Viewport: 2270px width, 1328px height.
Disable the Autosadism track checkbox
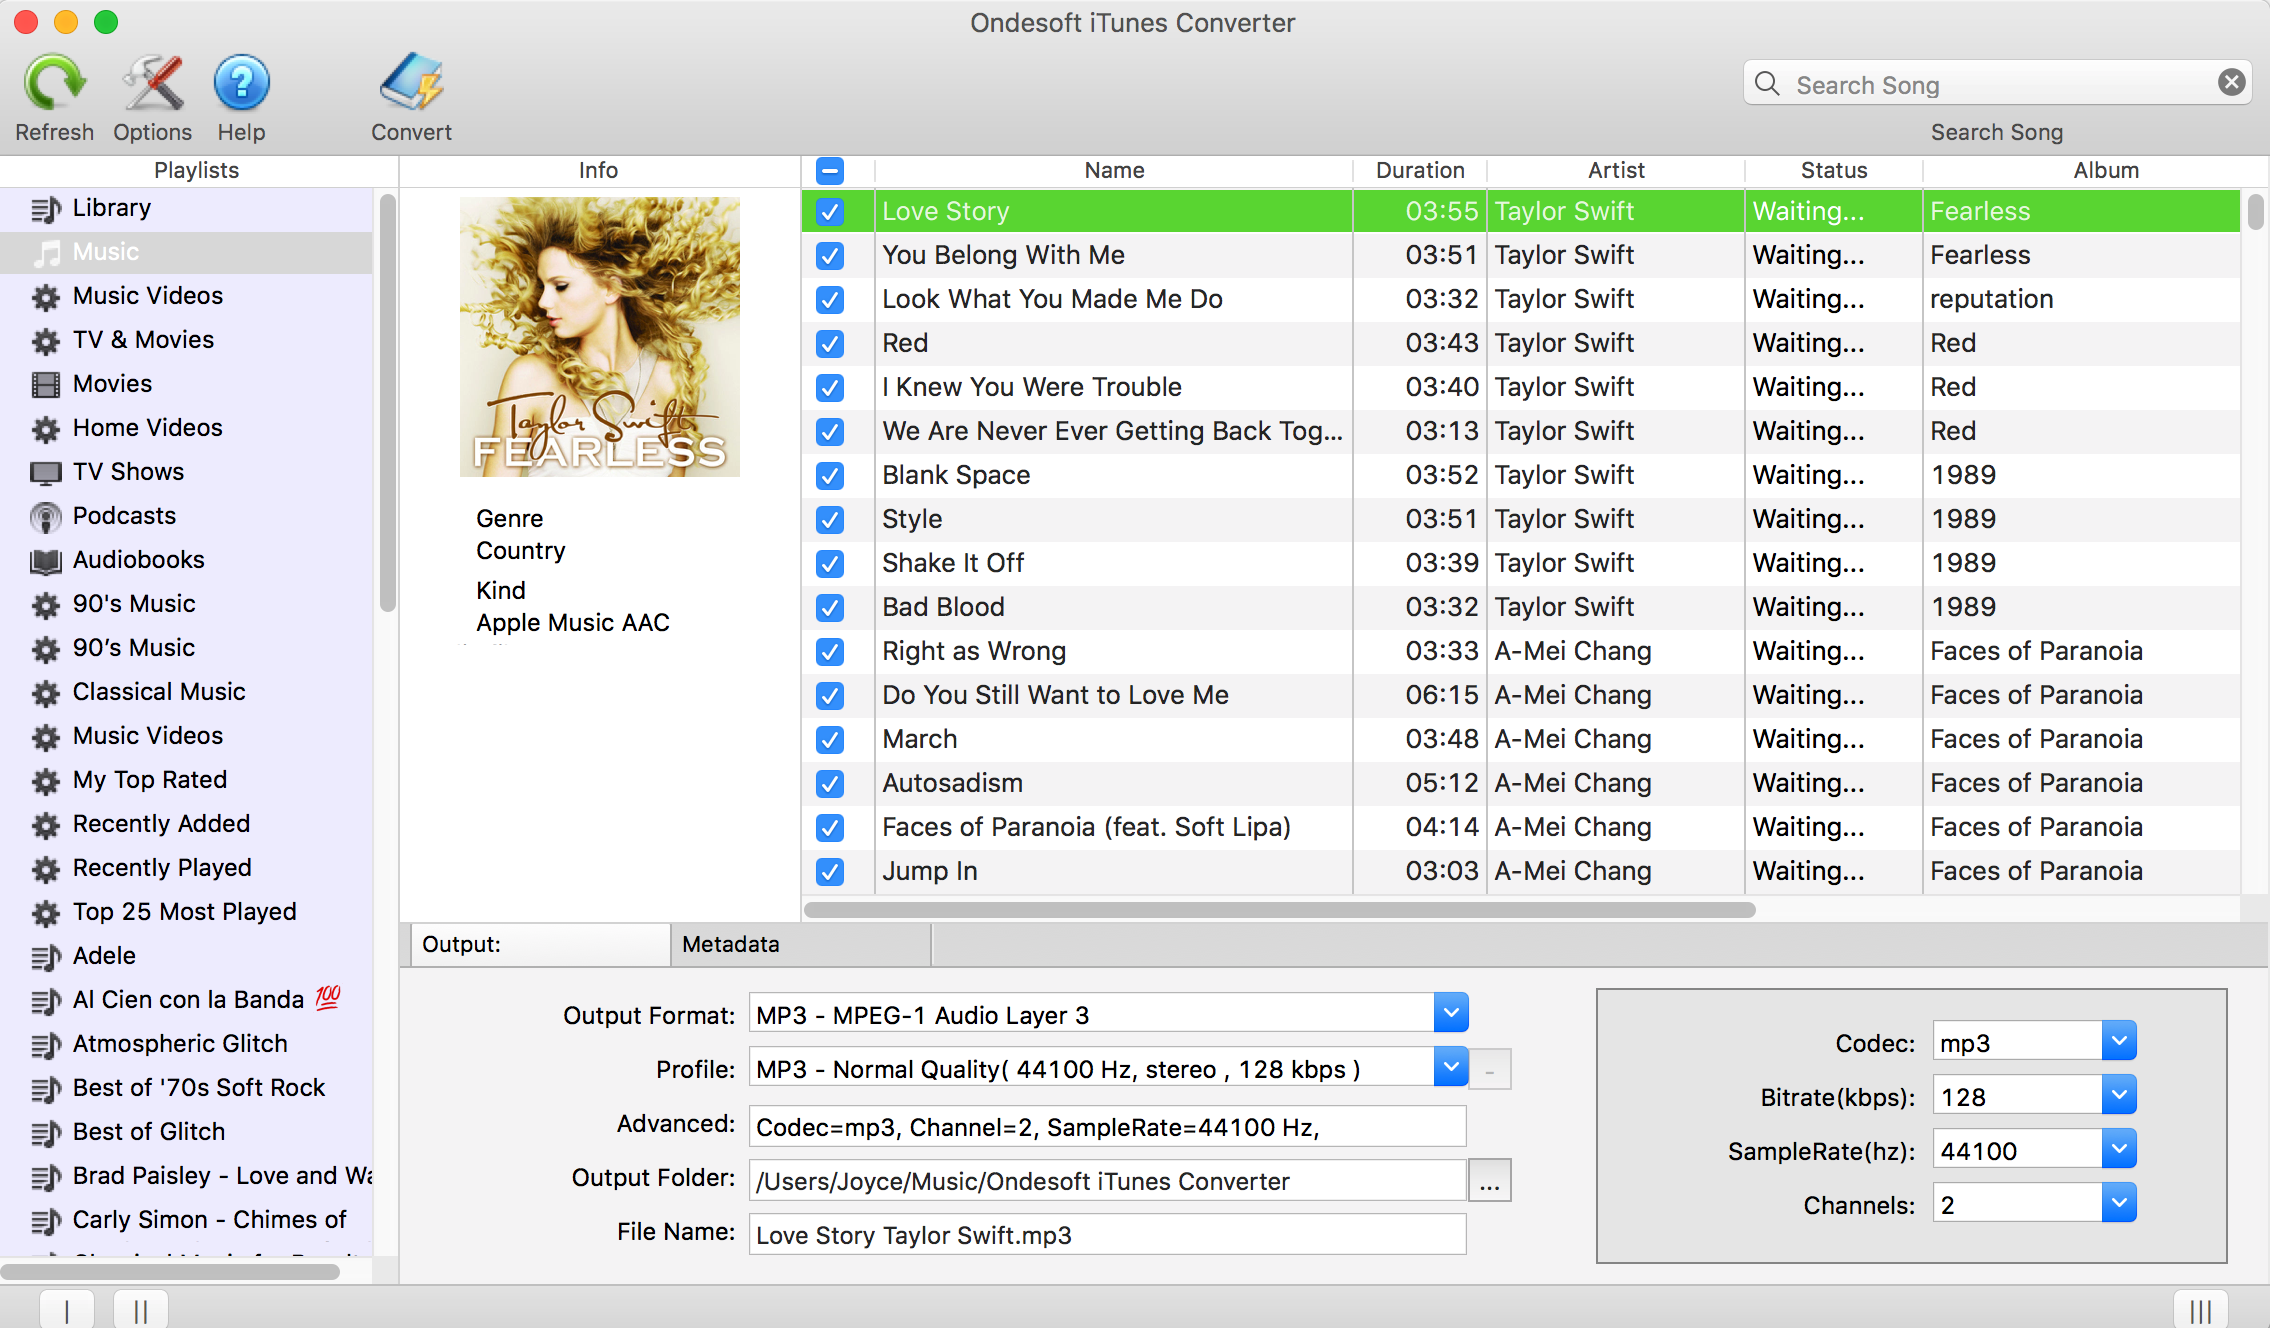click(x=828, y=781)
